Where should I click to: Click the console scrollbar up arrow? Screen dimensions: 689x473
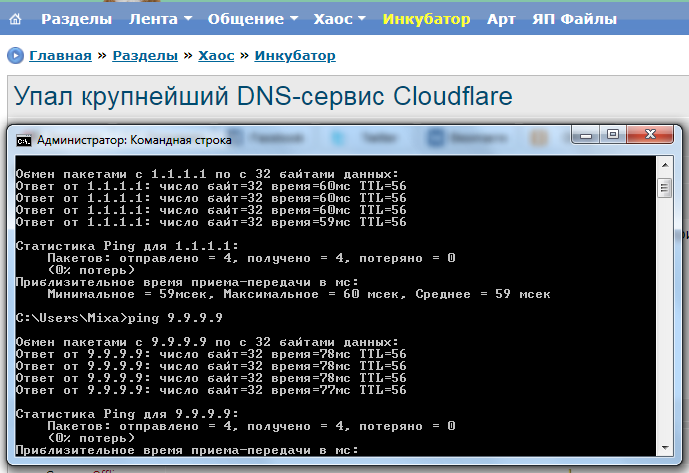[x=665, y=165]
